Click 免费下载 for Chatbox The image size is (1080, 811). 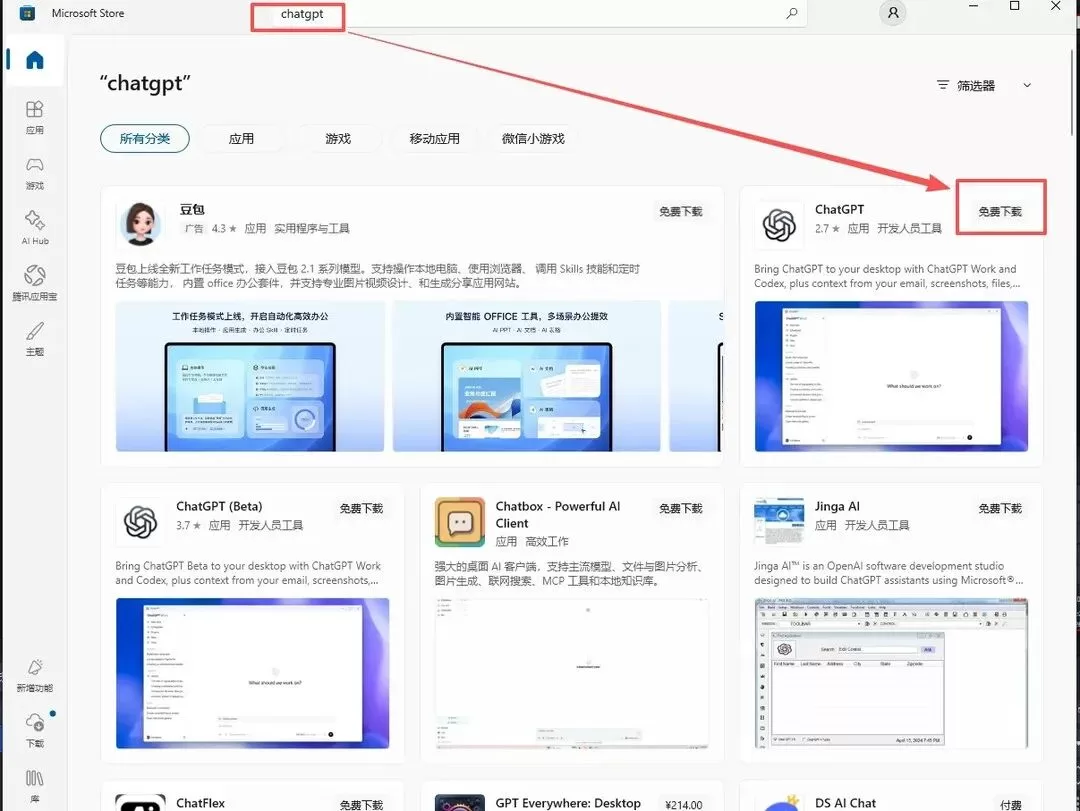coord(681,509)
